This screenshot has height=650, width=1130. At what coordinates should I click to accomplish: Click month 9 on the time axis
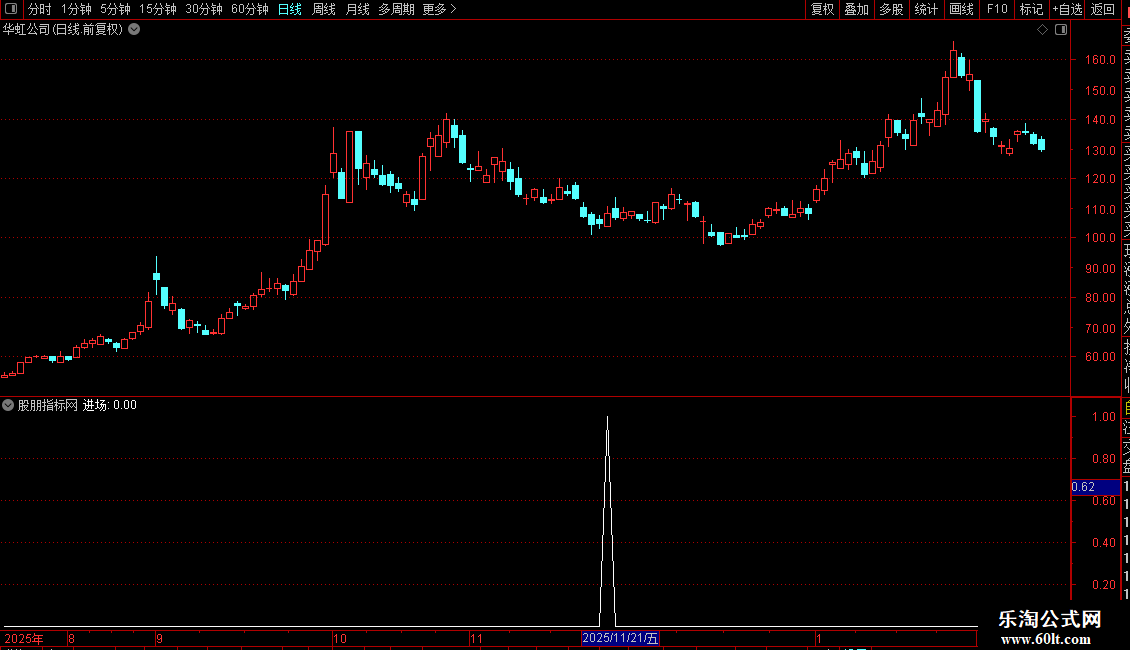[159, 638]
